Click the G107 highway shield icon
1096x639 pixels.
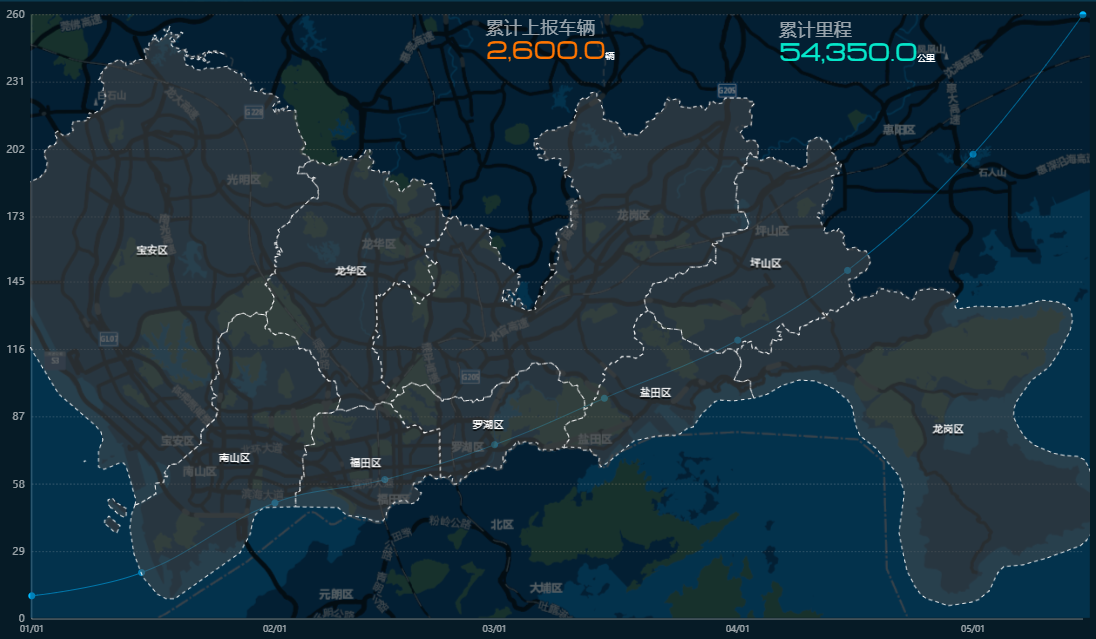pos(108,339)
